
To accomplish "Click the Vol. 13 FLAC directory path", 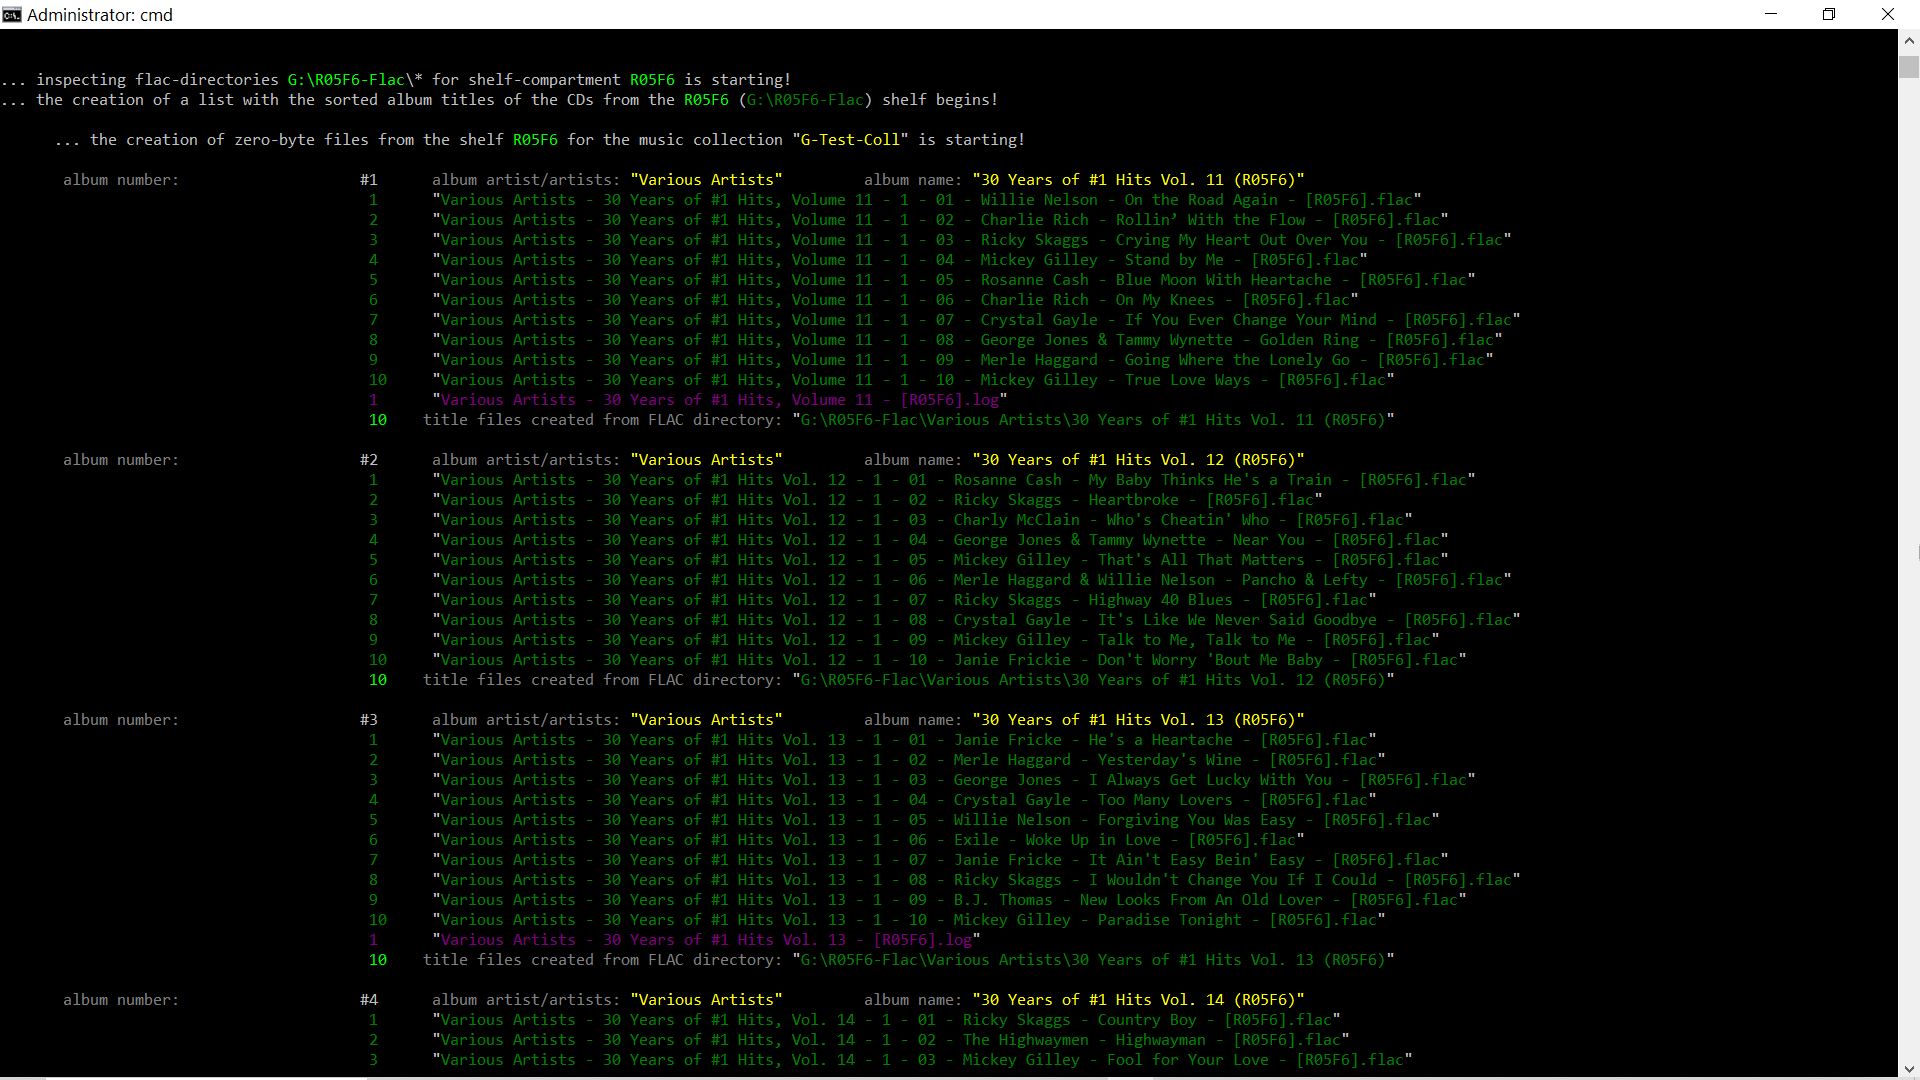I will 1093,960.
